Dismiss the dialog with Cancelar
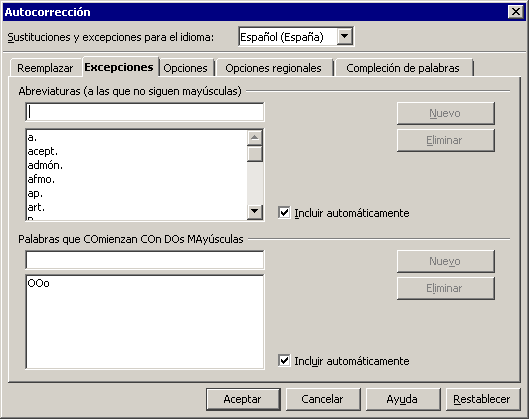 323,399
